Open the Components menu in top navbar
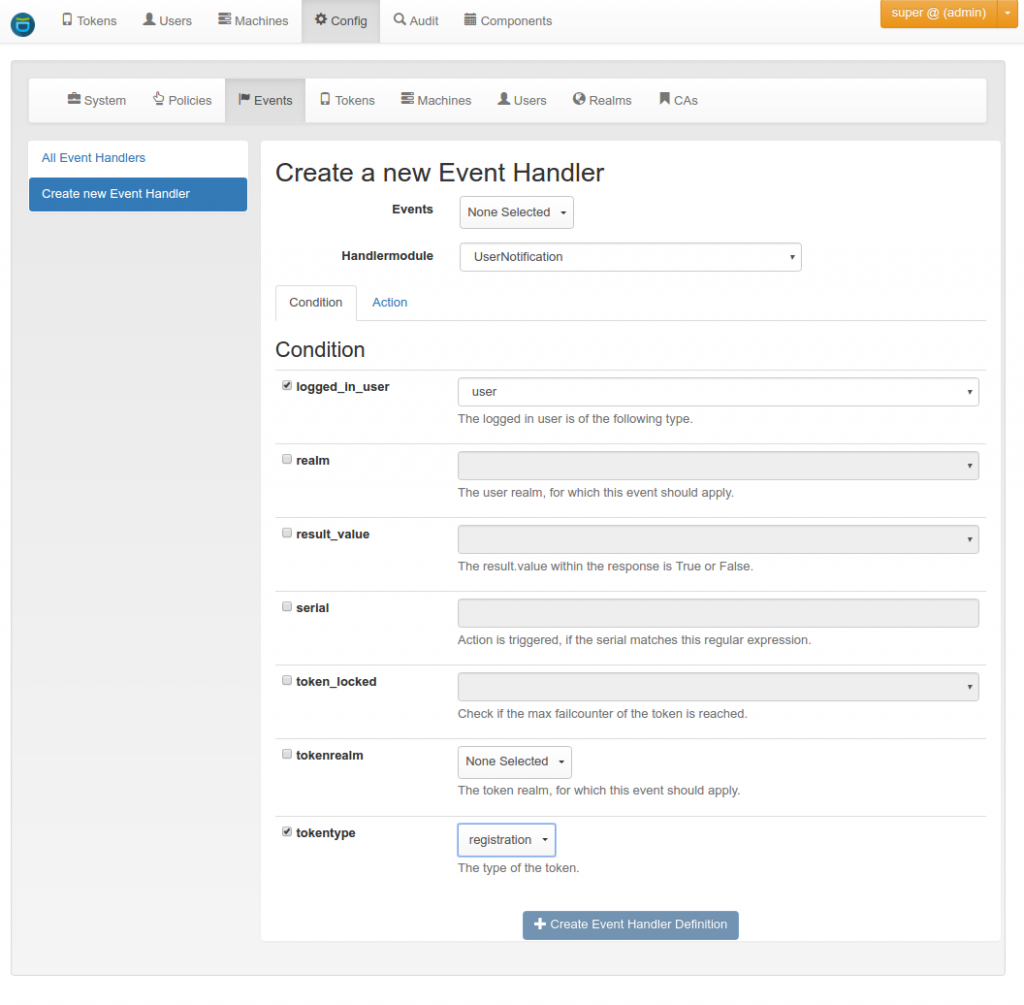This screenshot has height=1005, width=1024. tap(508, 21)
